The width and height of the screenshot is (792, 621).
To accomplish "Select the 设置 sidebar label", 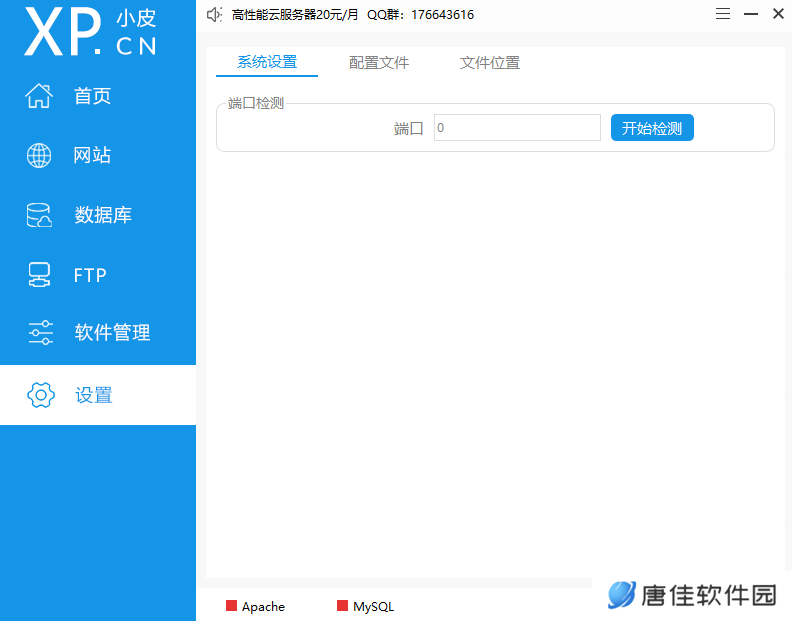I will [x=93, y=395].
